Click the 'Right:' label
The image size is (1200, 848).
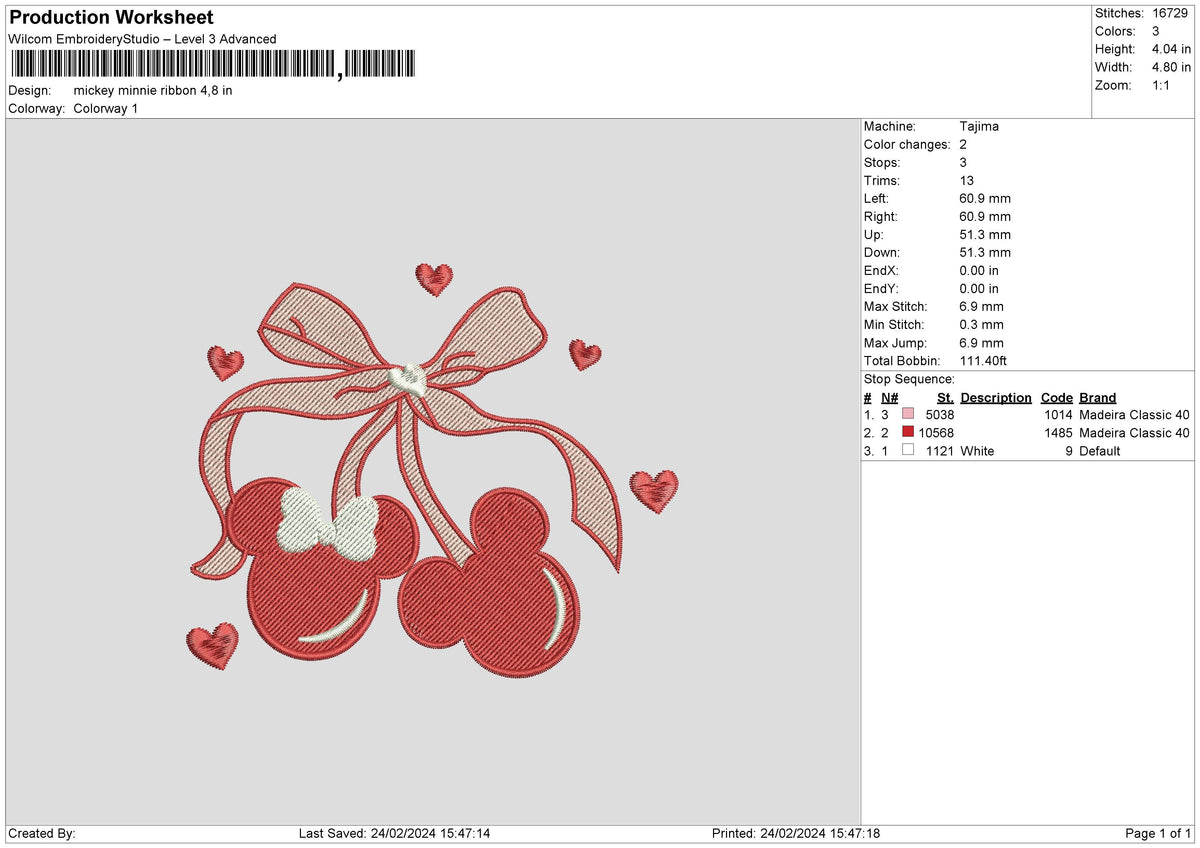tap(881, 216)
